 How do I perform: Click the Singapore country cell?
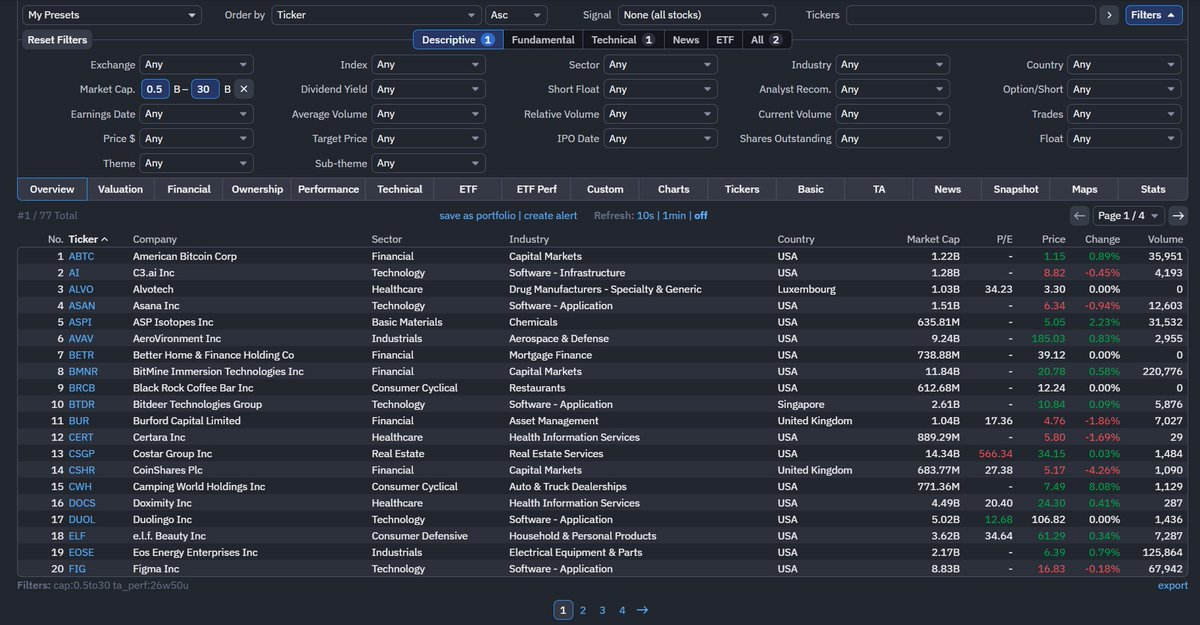[x=801, y=405]
